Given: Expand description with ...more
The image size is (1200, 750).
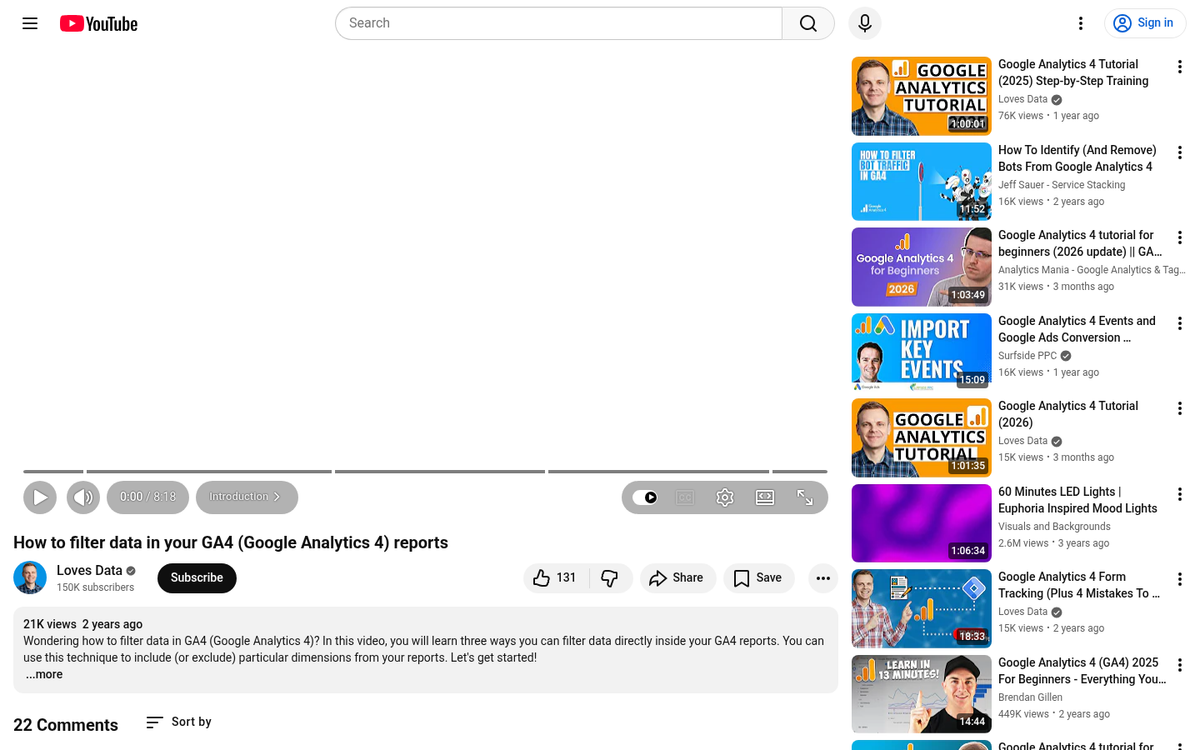Looking at the screenshot, I should 44,675.
